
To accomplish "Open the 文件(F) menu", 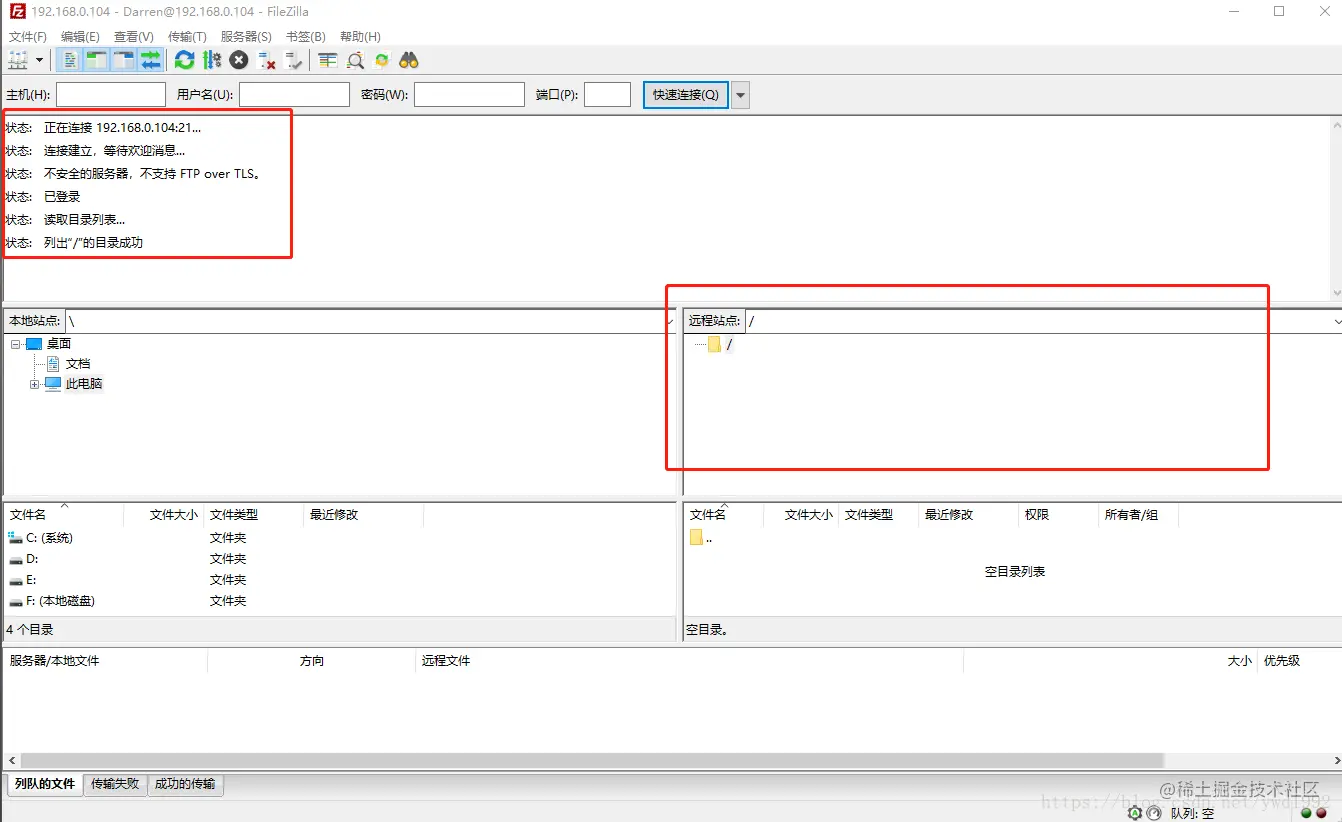I will click(28, 36).
